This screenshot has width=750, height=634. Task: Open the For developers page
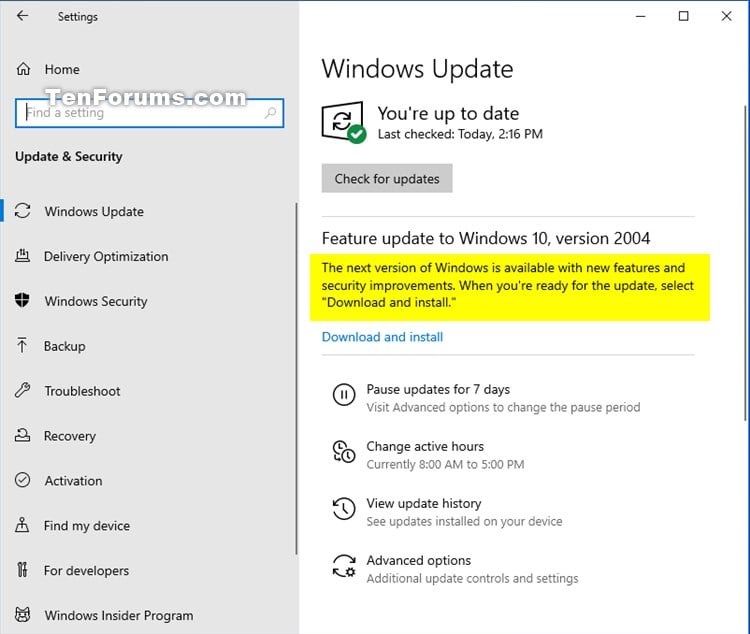point(87,571)
